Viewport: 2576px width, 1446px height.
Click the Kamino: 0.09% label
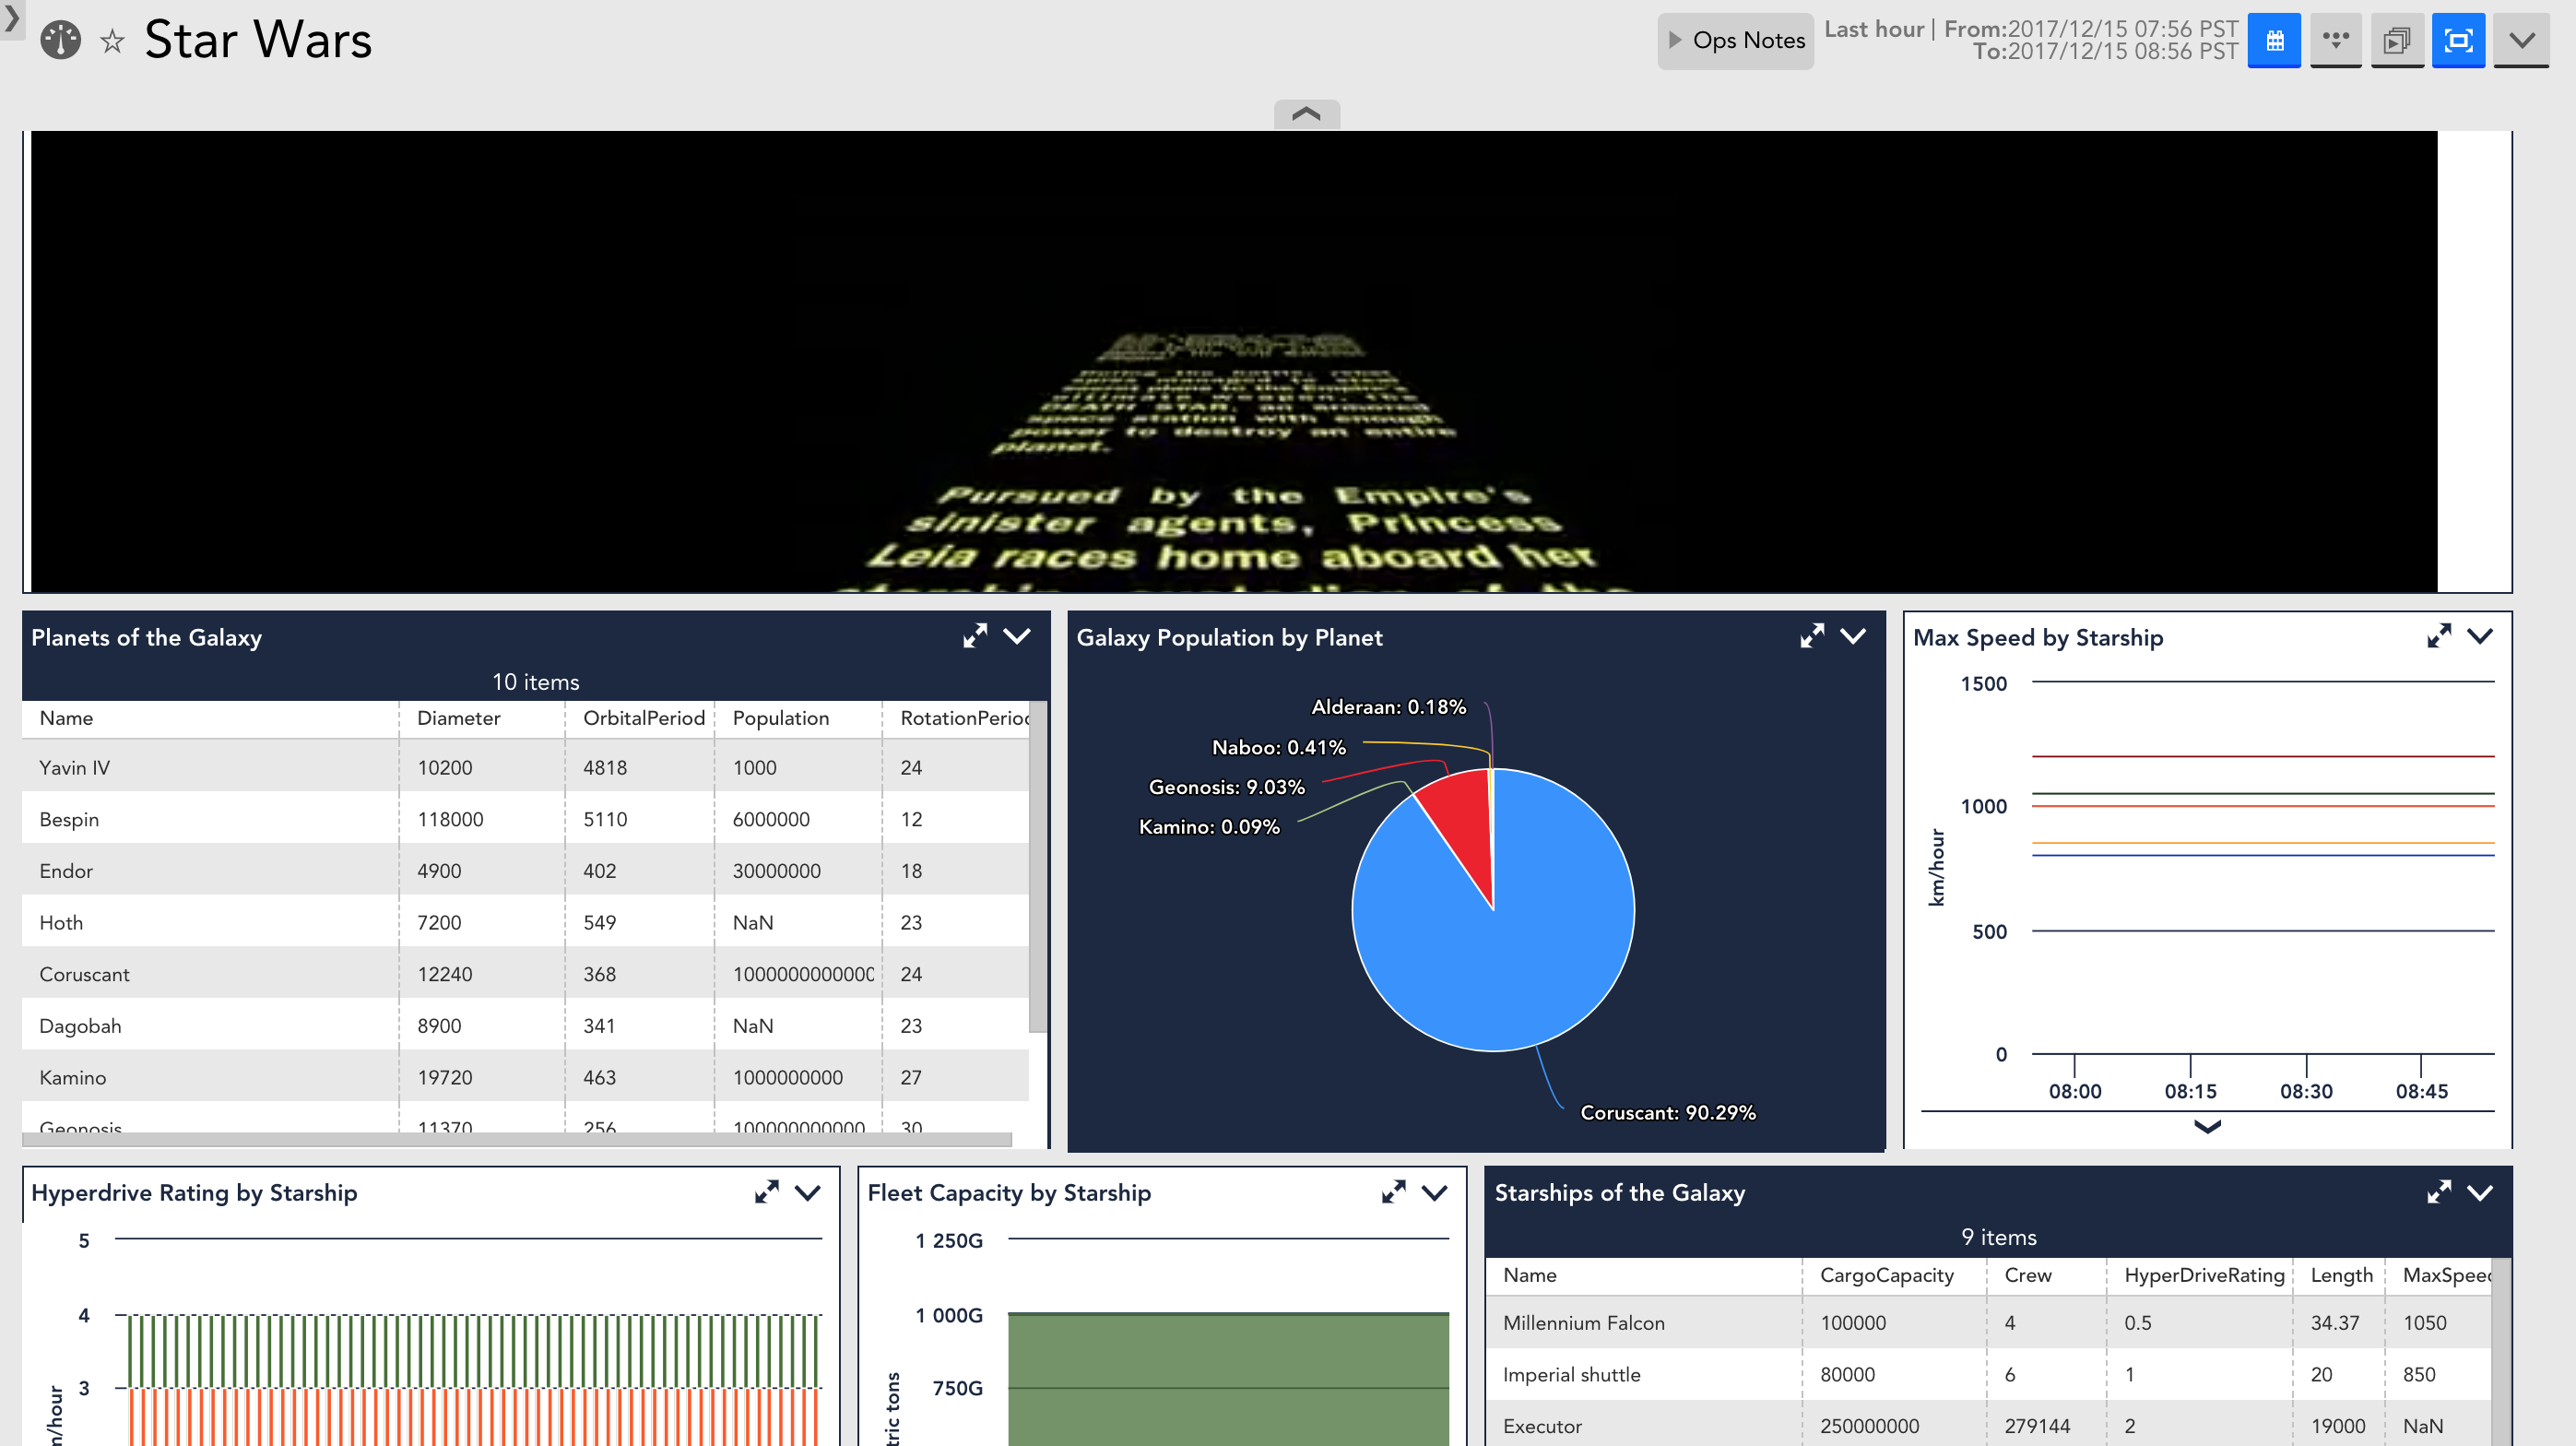pyautogui.click(x=1209, y=827)
